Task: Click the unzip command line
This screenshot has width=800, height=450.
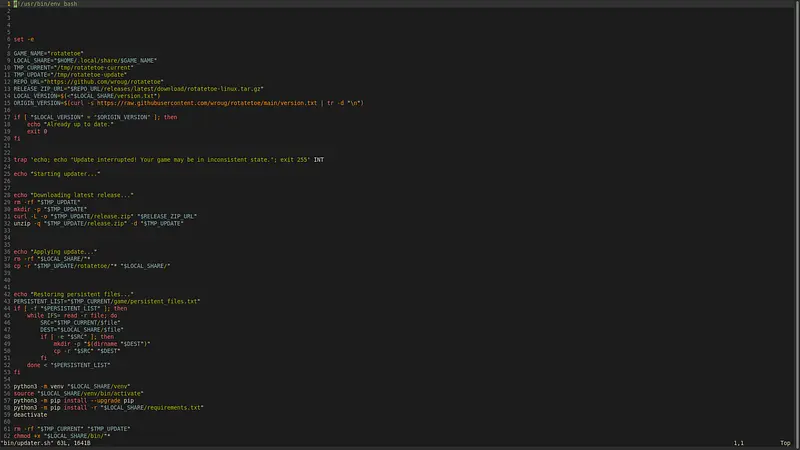Action: pos(98,222)
